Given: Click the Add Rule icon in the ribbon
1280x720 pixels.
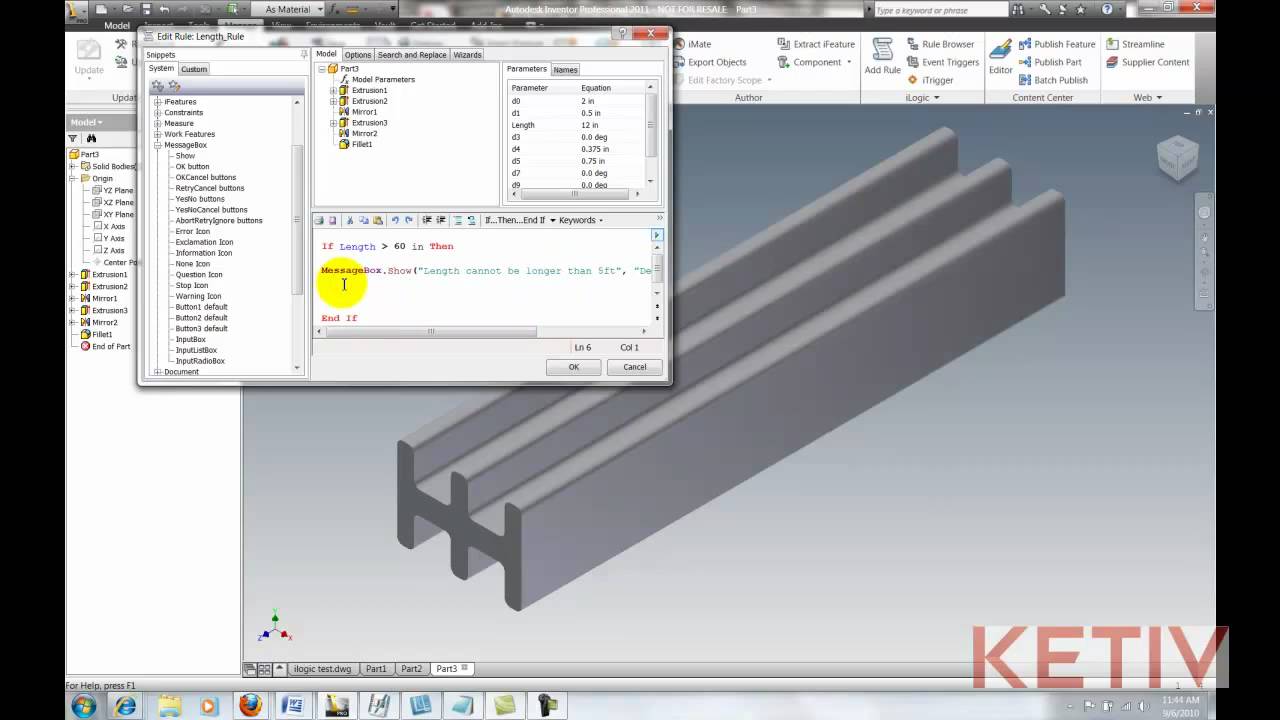Looking at the screenshot, I should click(x=882, y=56).
